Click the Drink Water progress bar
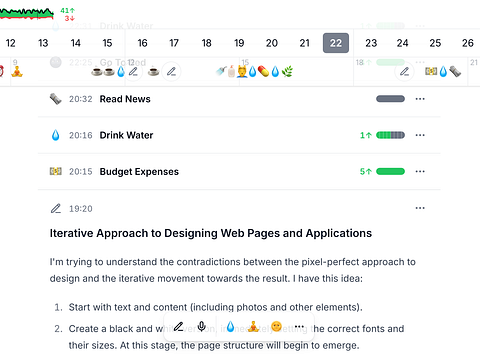Screen dimensions: 480x360 click(390, 135)
